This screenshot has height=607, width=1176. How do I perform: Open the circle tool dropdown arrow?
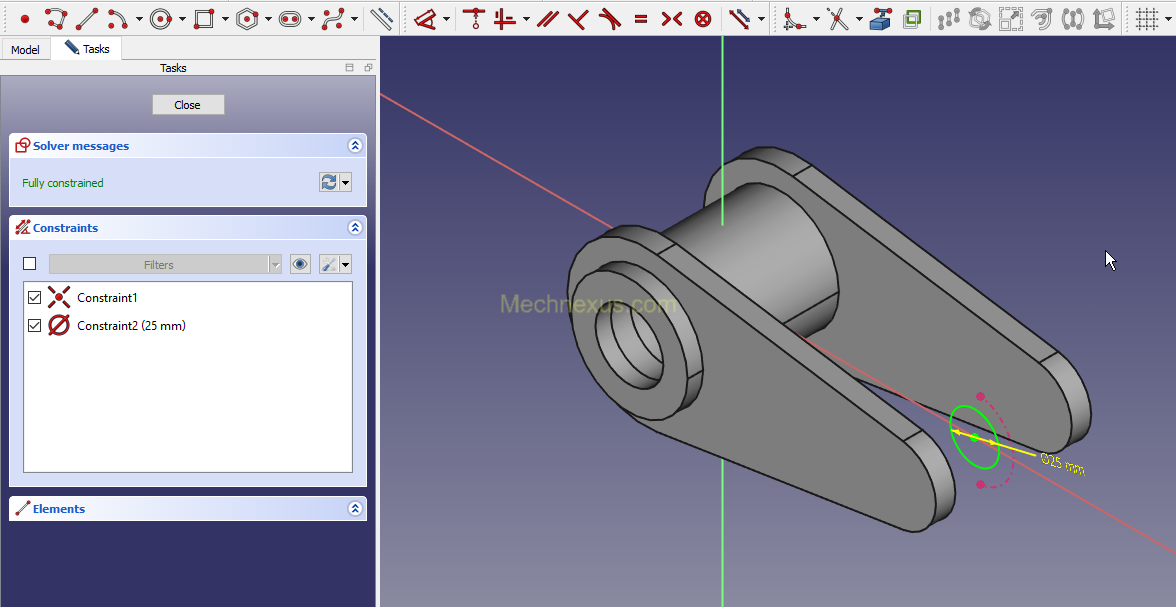(182, 19)
